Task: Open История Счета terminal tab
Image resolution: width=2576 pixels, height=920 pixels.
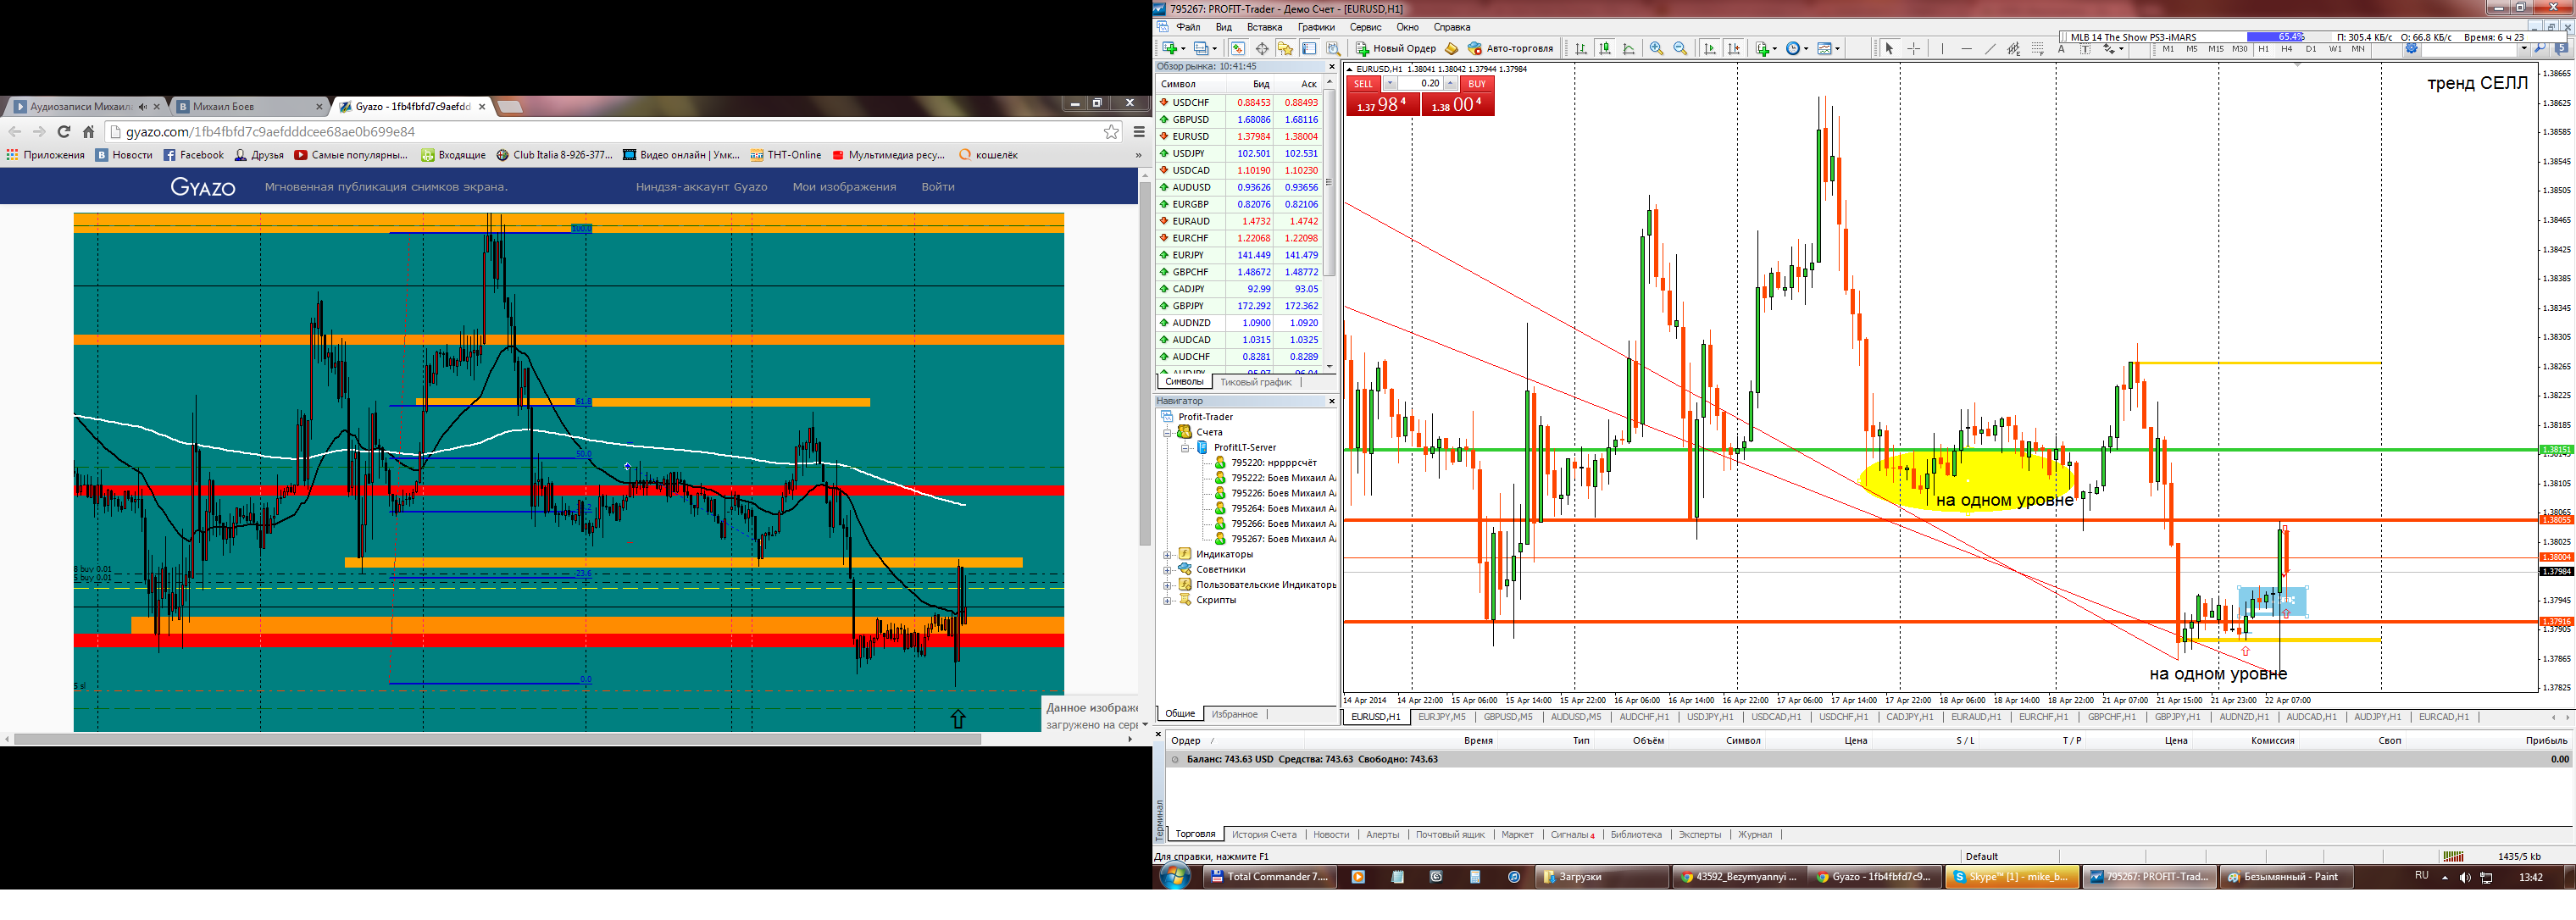Action: 1264,834
